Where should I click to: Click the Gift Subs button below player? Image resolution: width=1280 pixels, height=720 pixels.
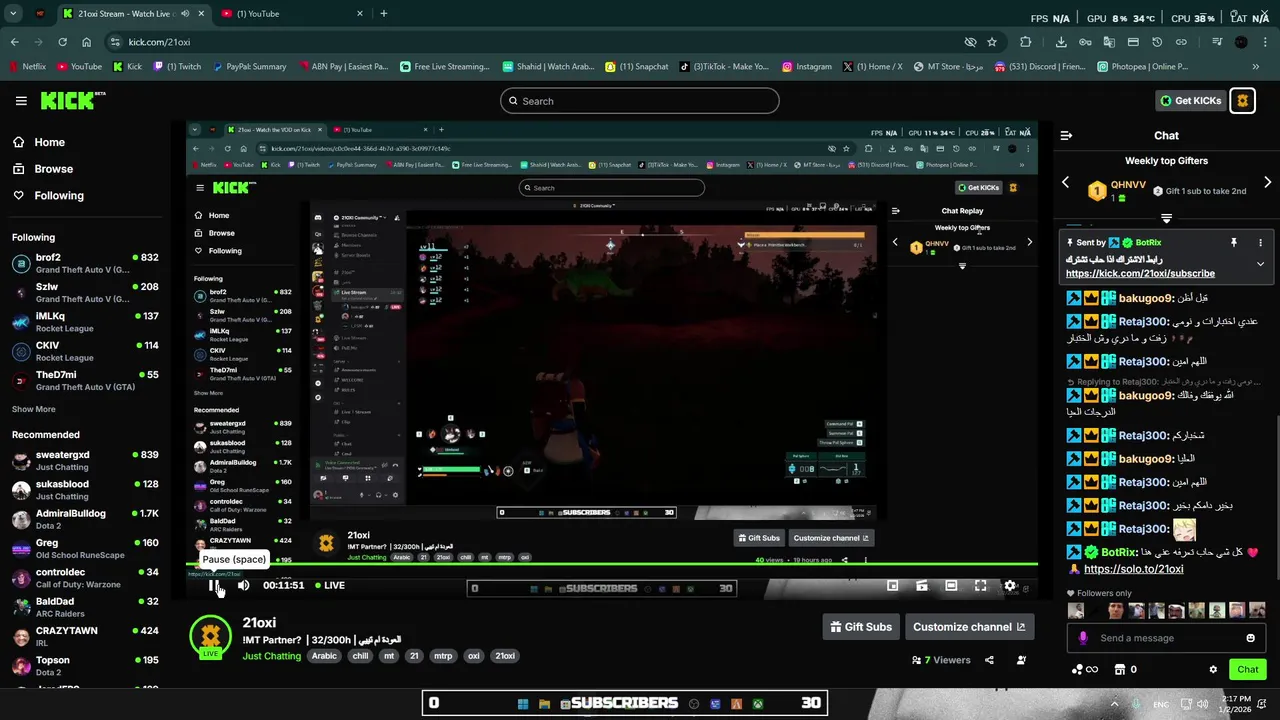click(x=861, y=627)
